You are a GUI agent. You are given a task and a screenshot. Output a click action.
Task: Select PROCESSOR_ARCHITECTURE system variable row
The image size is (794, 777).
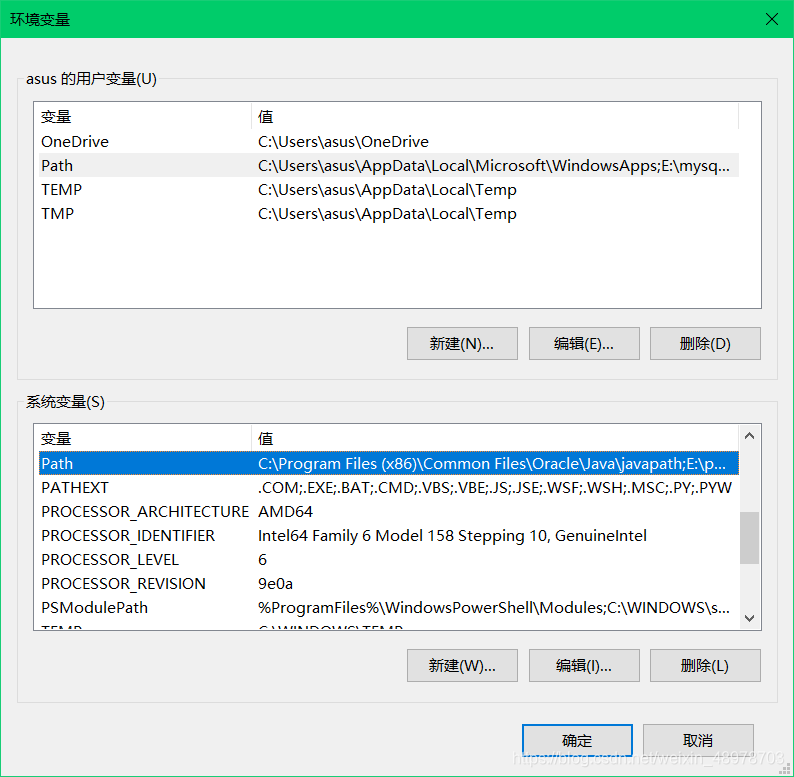389,512
